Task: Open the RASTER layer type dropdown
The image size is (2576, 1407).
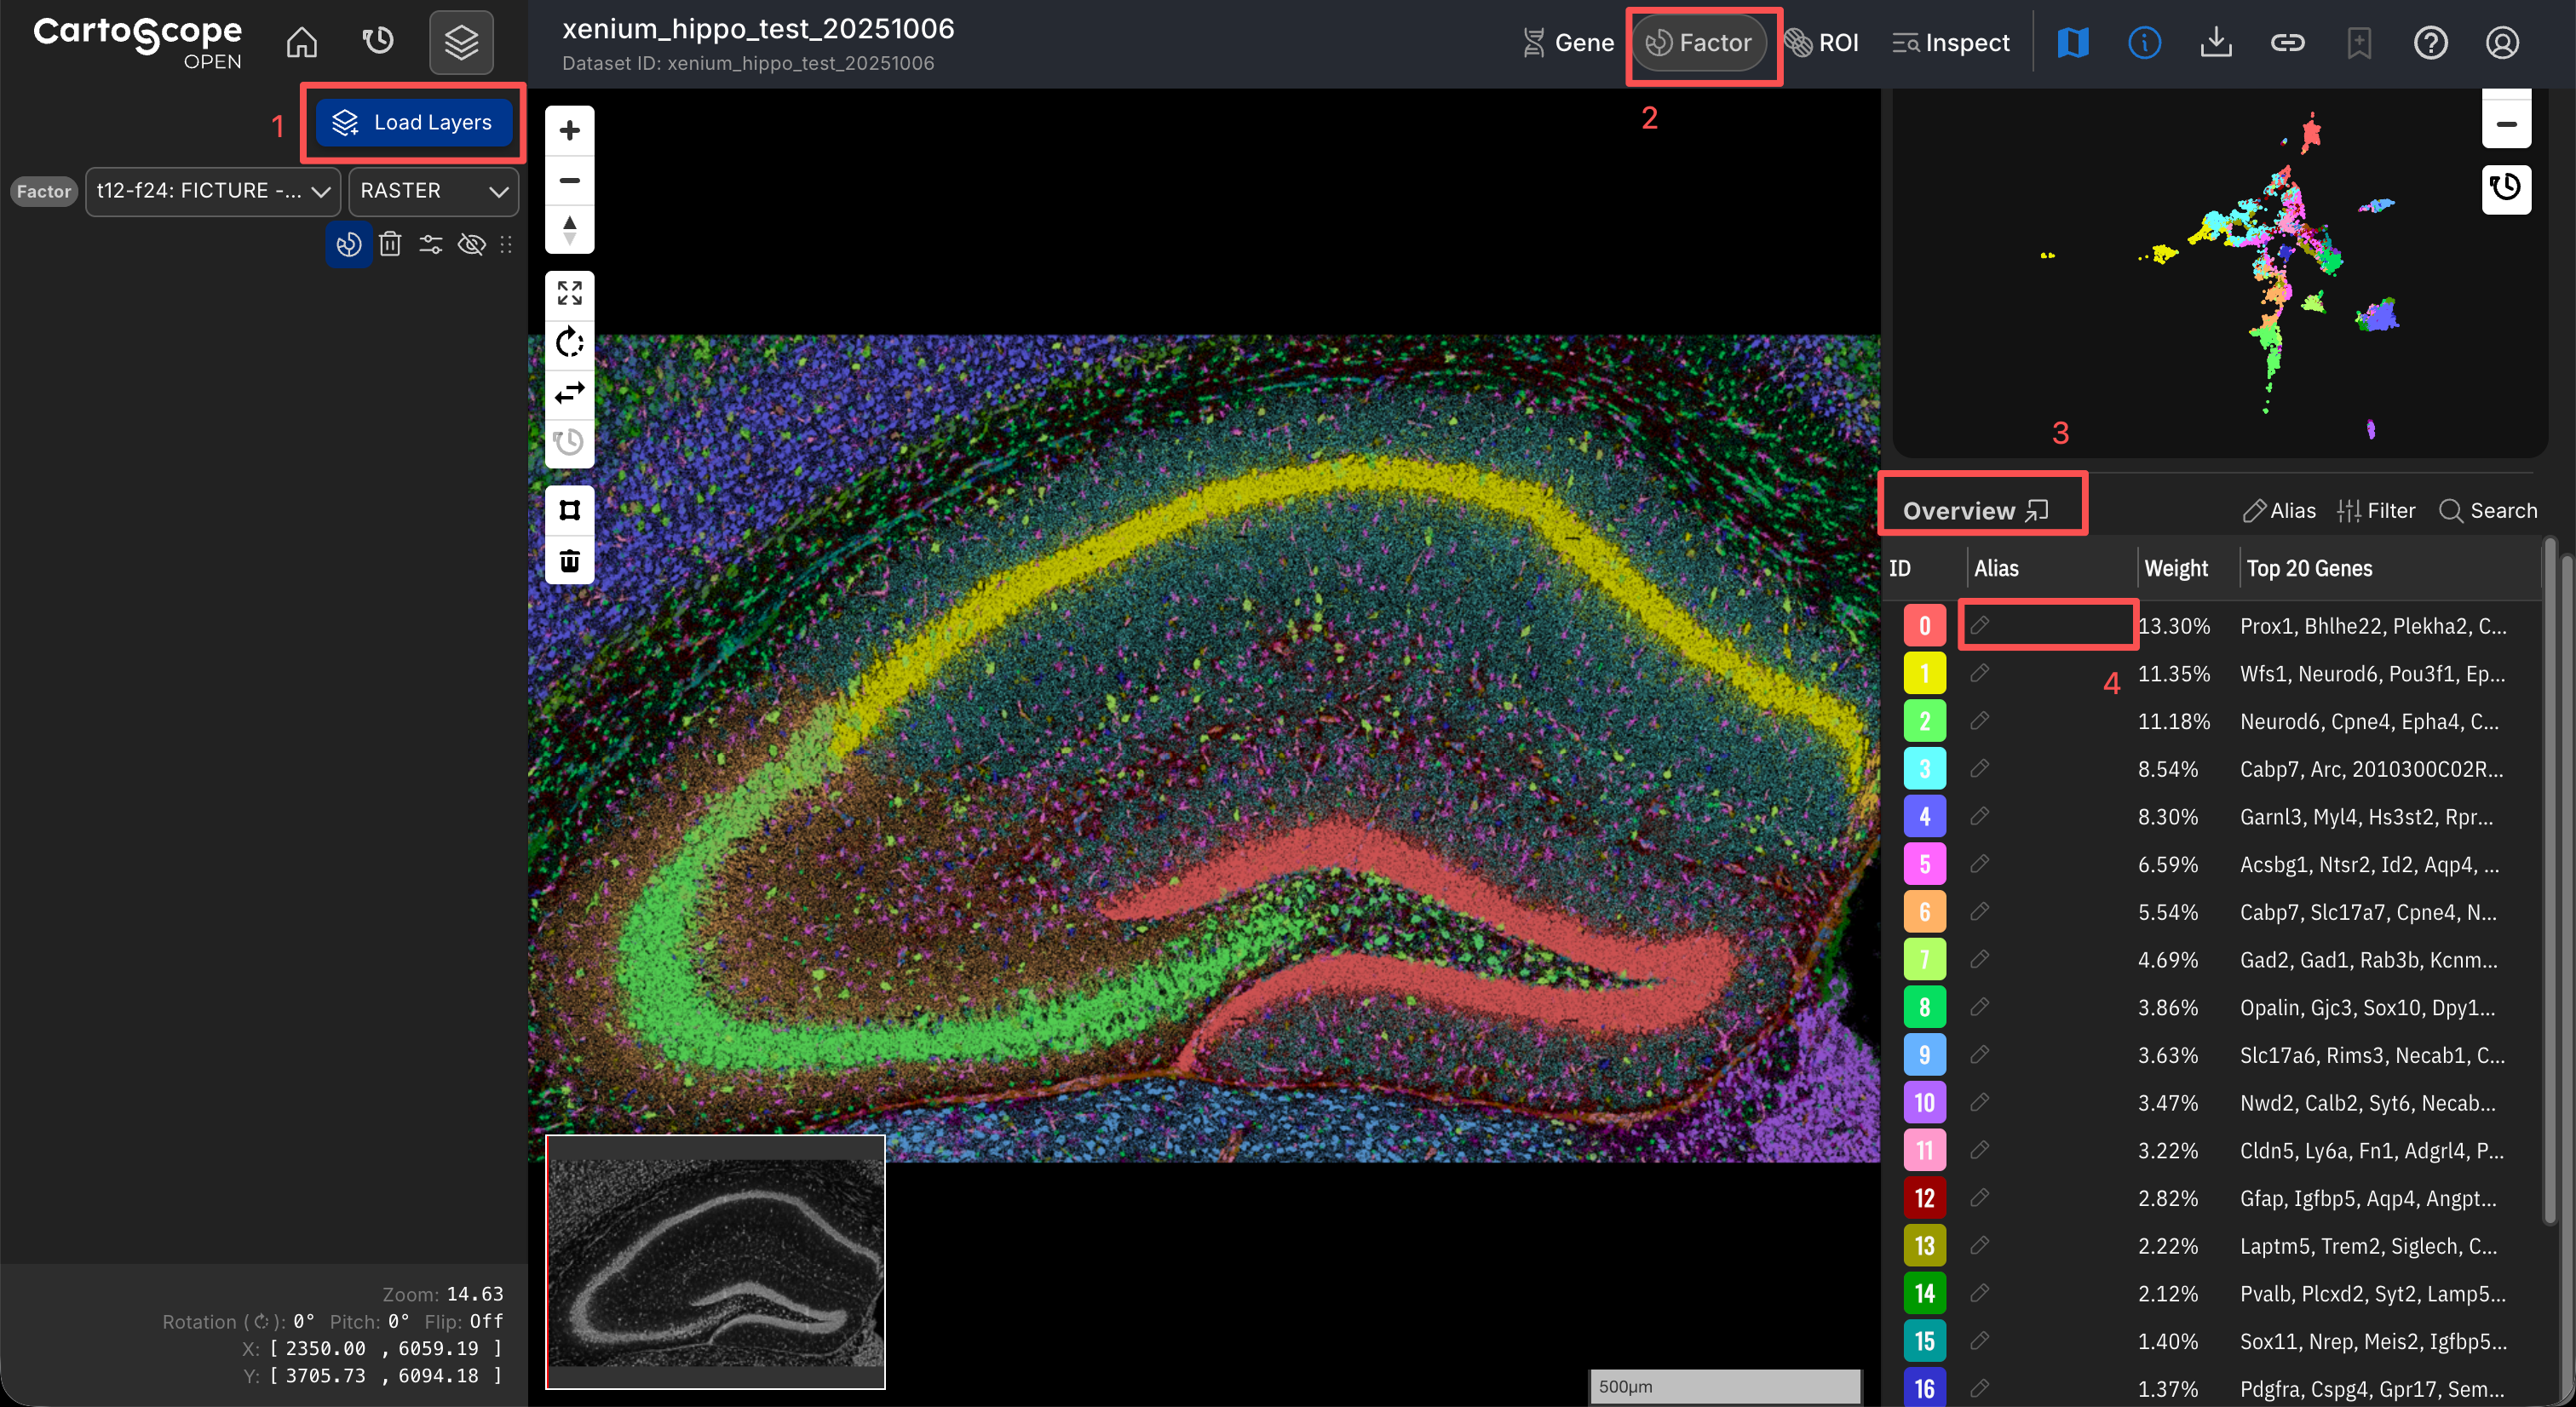Action: (433, 191)
